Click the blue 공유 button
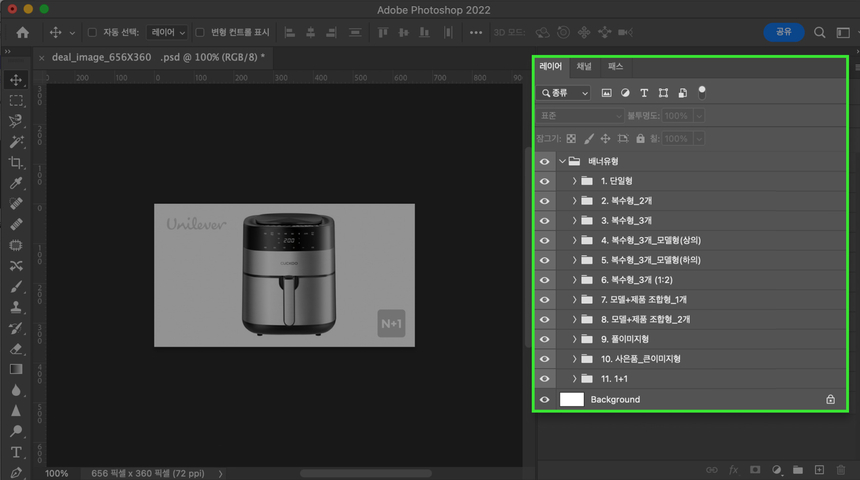The image size is (860, 480). [783, 32]
